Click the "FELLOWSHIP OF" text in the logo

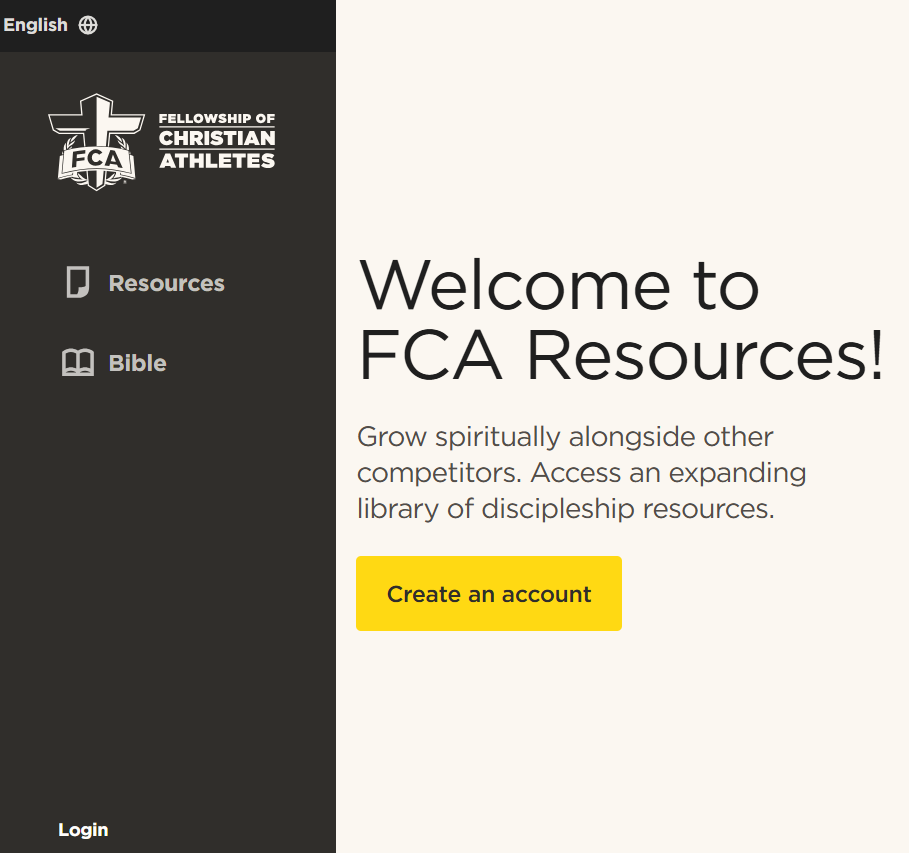pyautogui.click(x=217, y=118)
